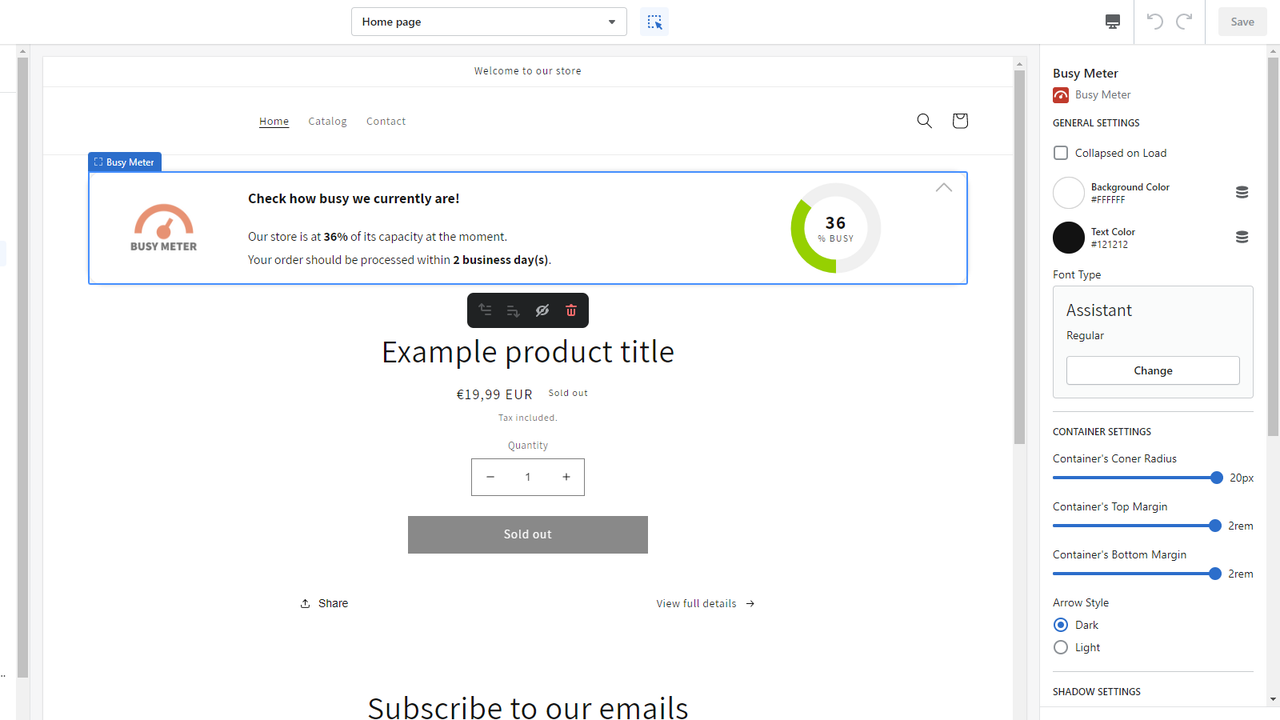Open the Home page template dropdown

click(488, 21)
